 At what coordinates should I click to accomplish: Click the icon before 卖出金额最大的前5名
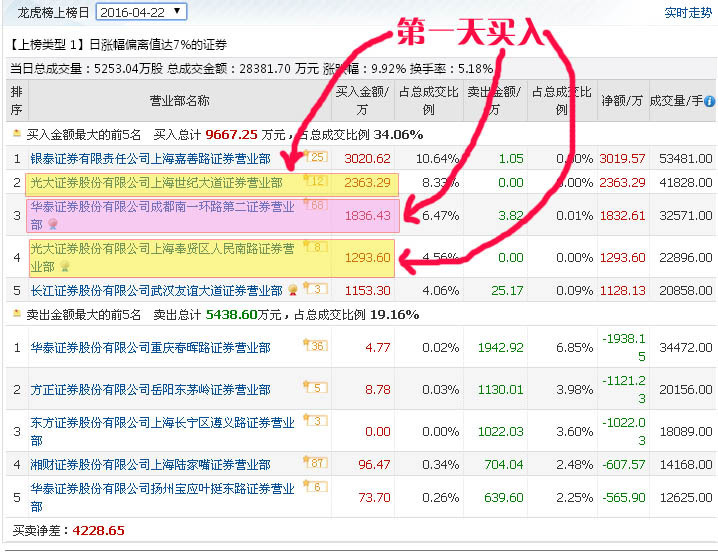coord(17,313)
